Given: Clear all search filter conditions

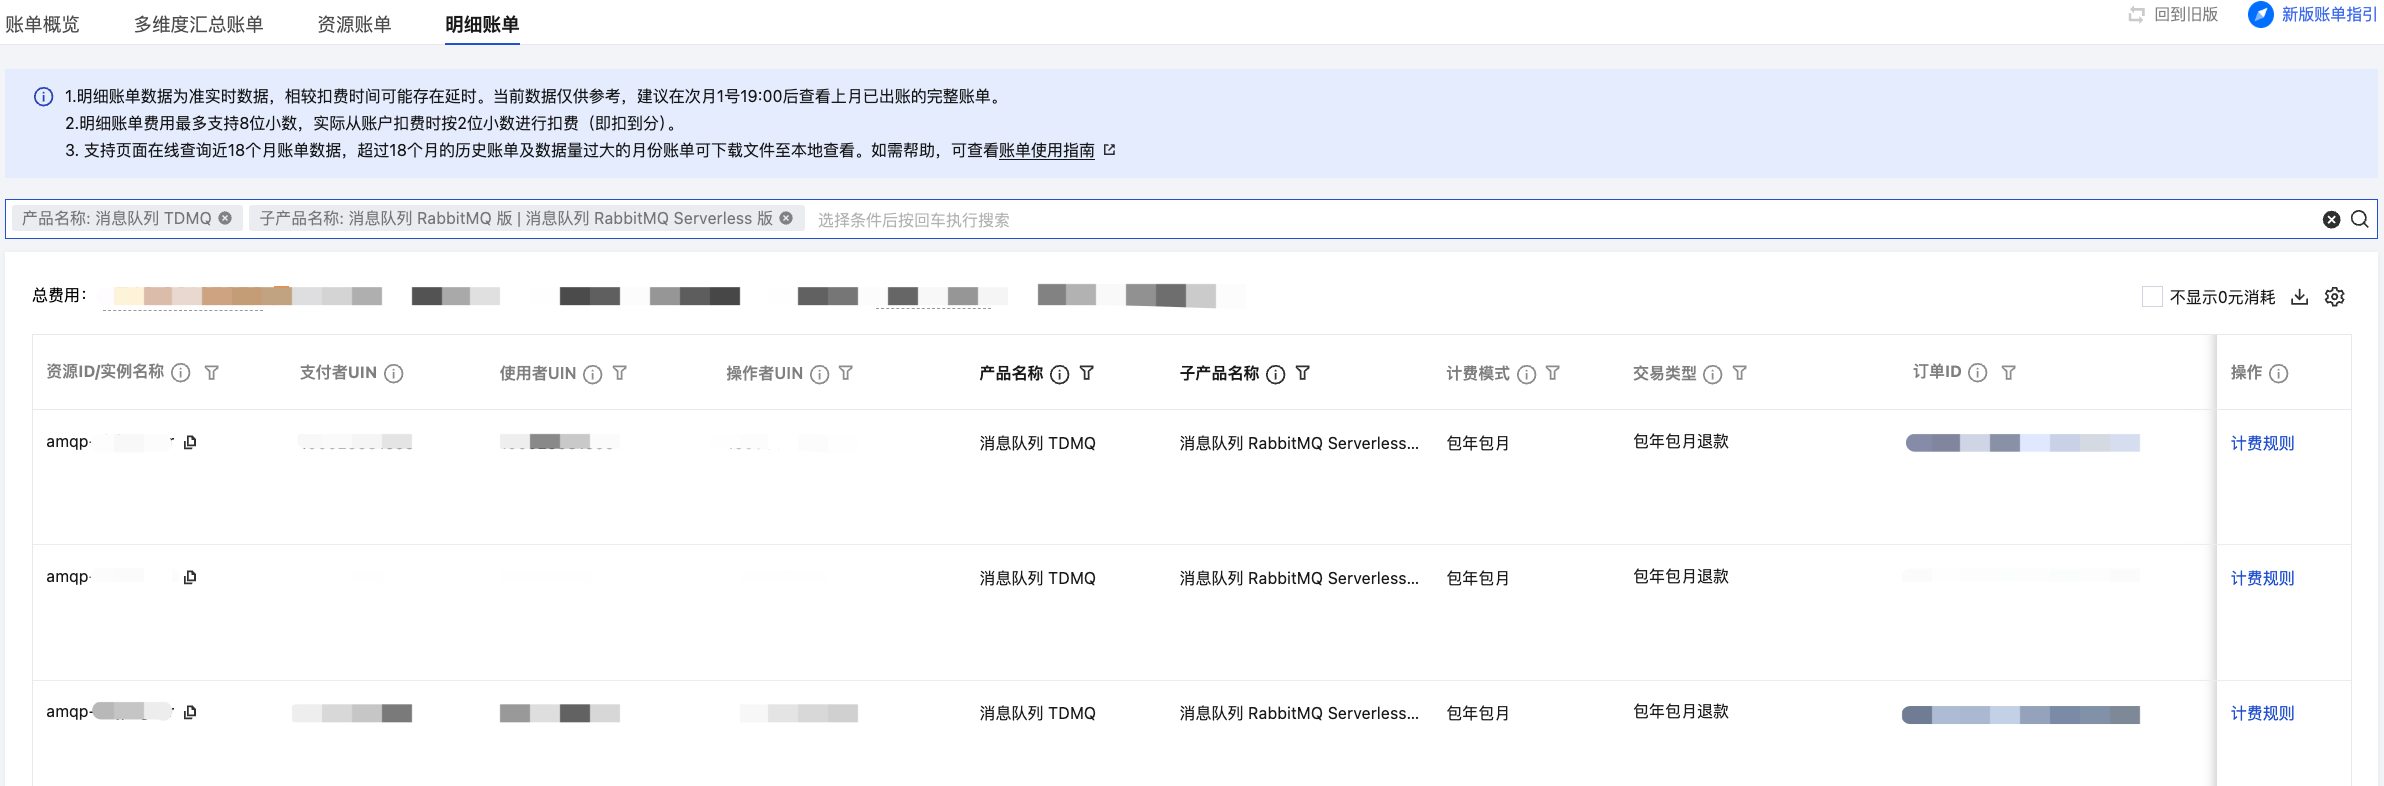Looking at the screenshot, I should coord(2331,219).
